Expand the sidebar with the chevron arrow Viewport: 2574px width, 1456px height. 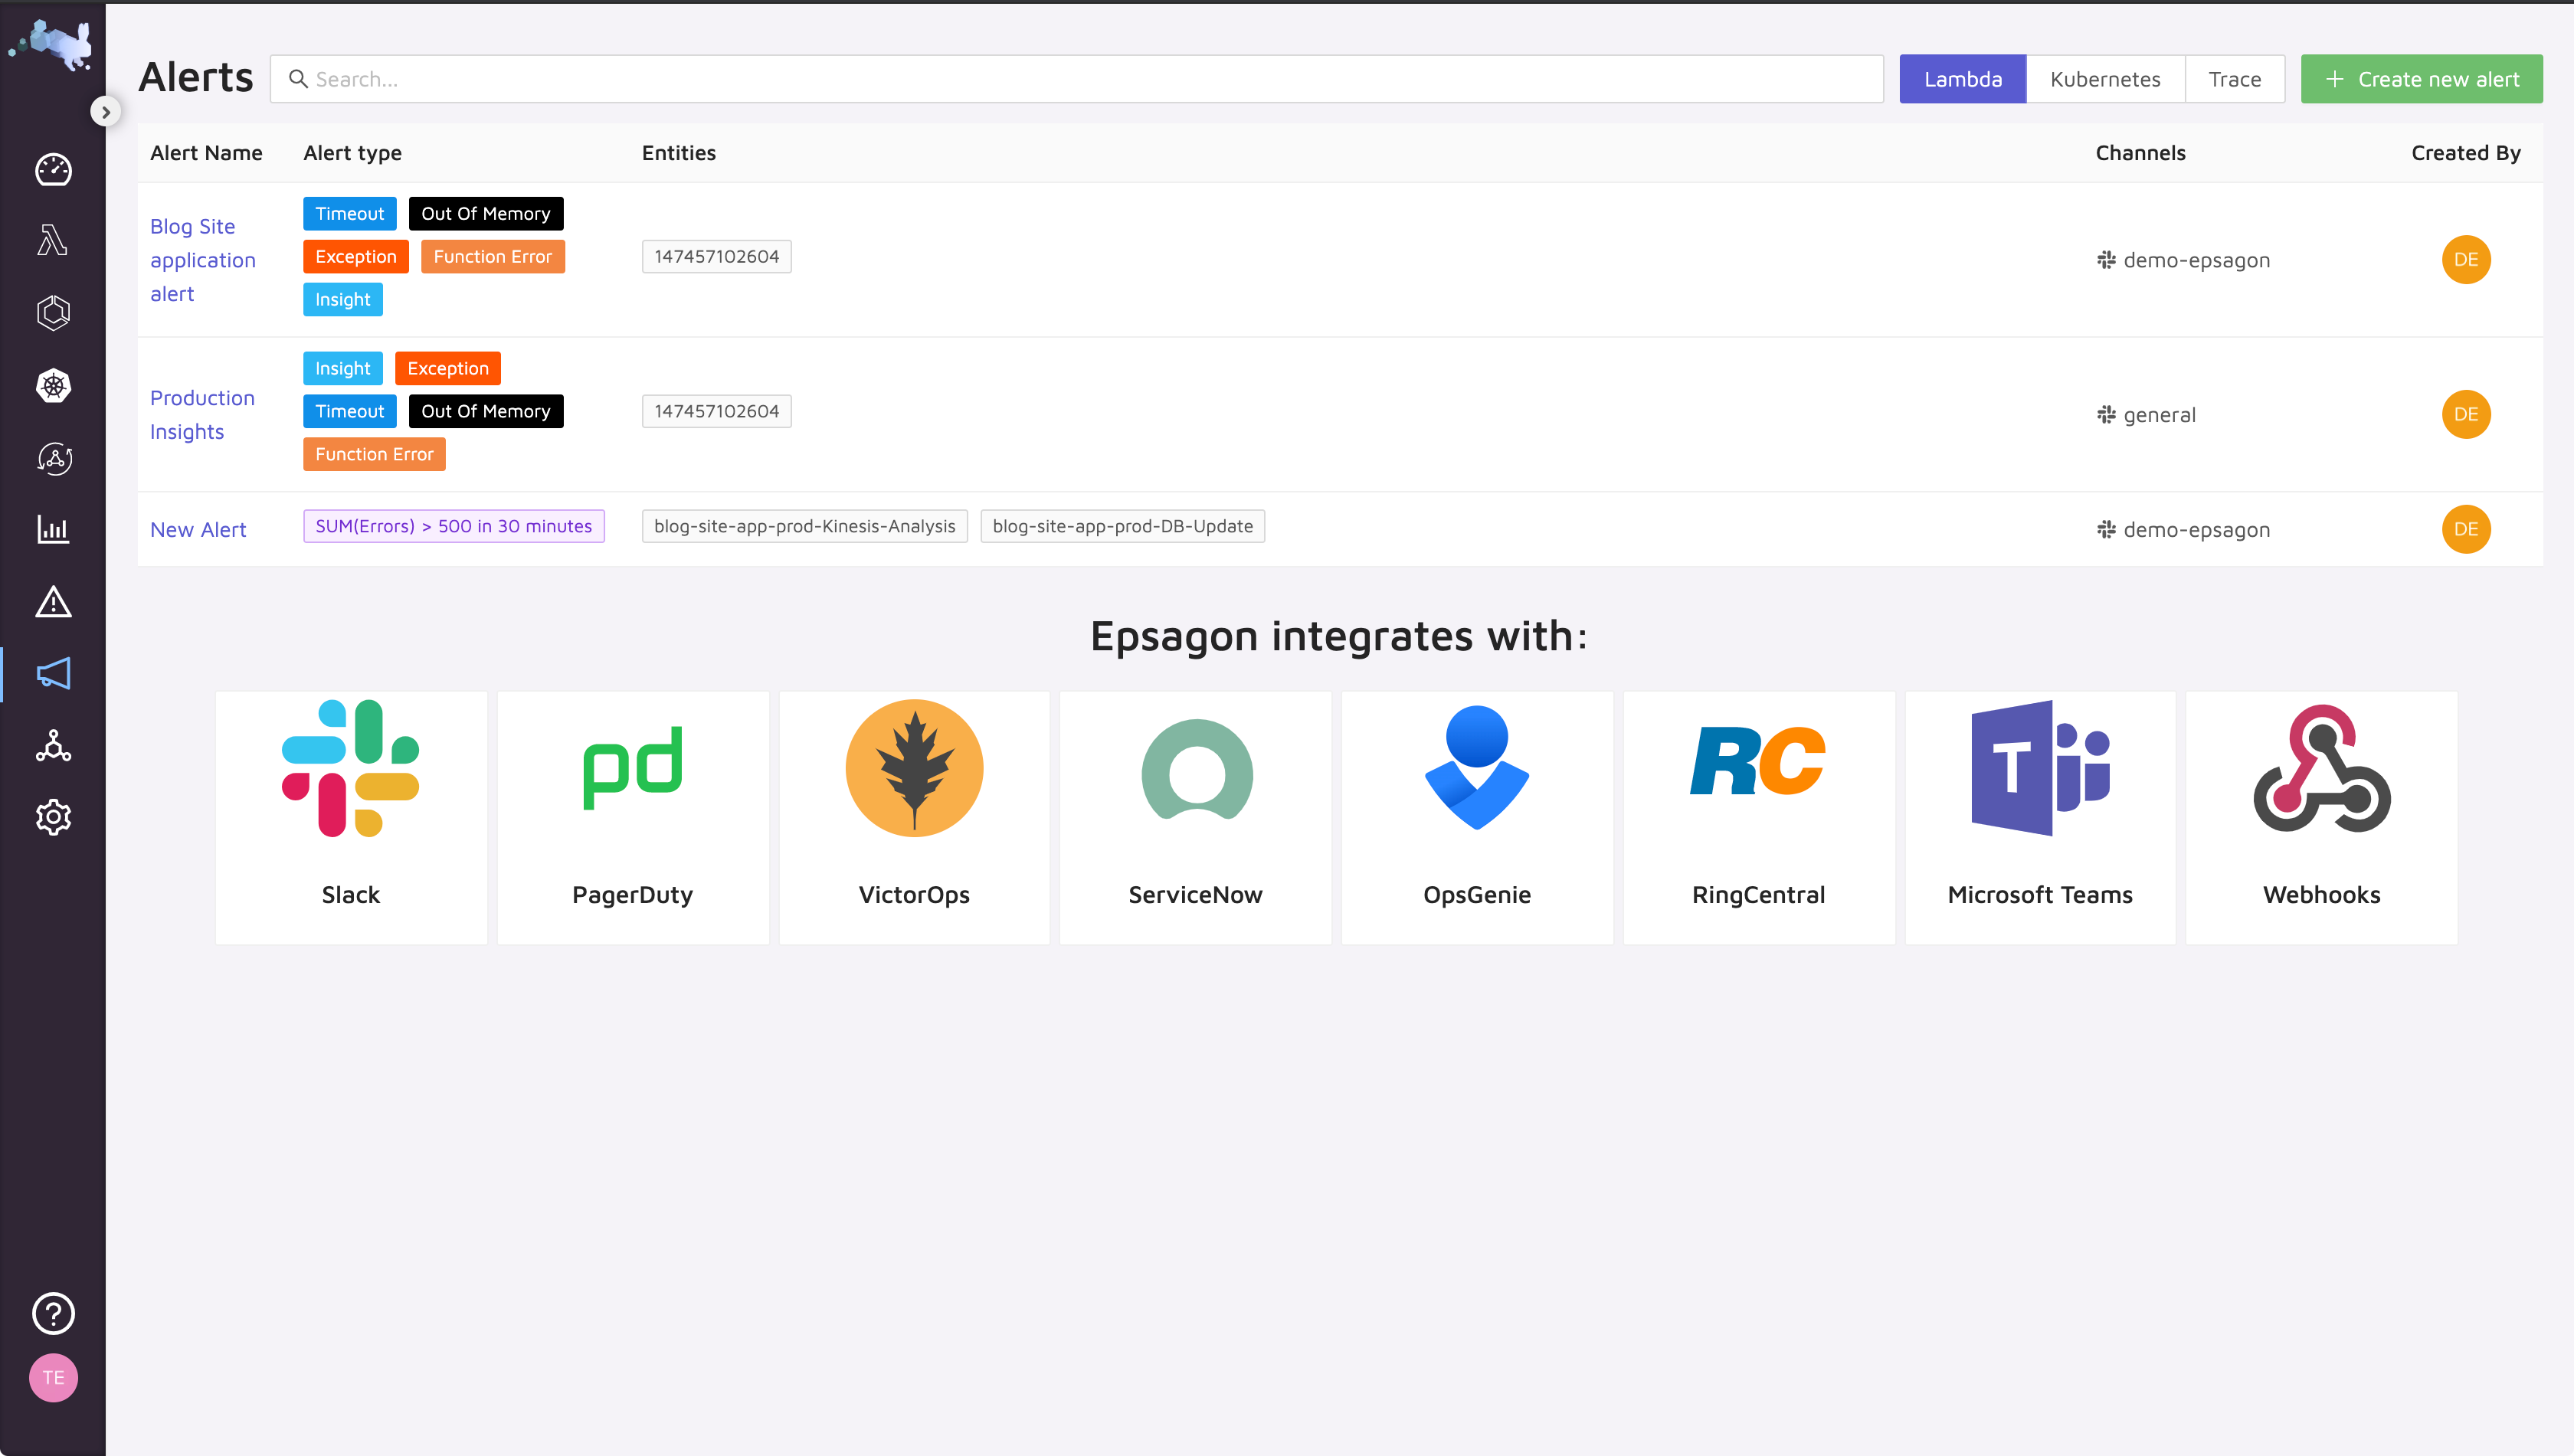[105, 111]
